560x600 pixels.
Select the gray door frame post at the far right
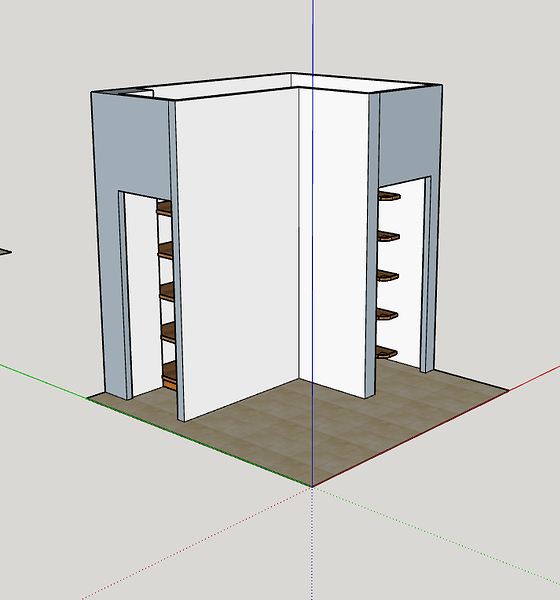pyautogui.click(x=428, y=275)
